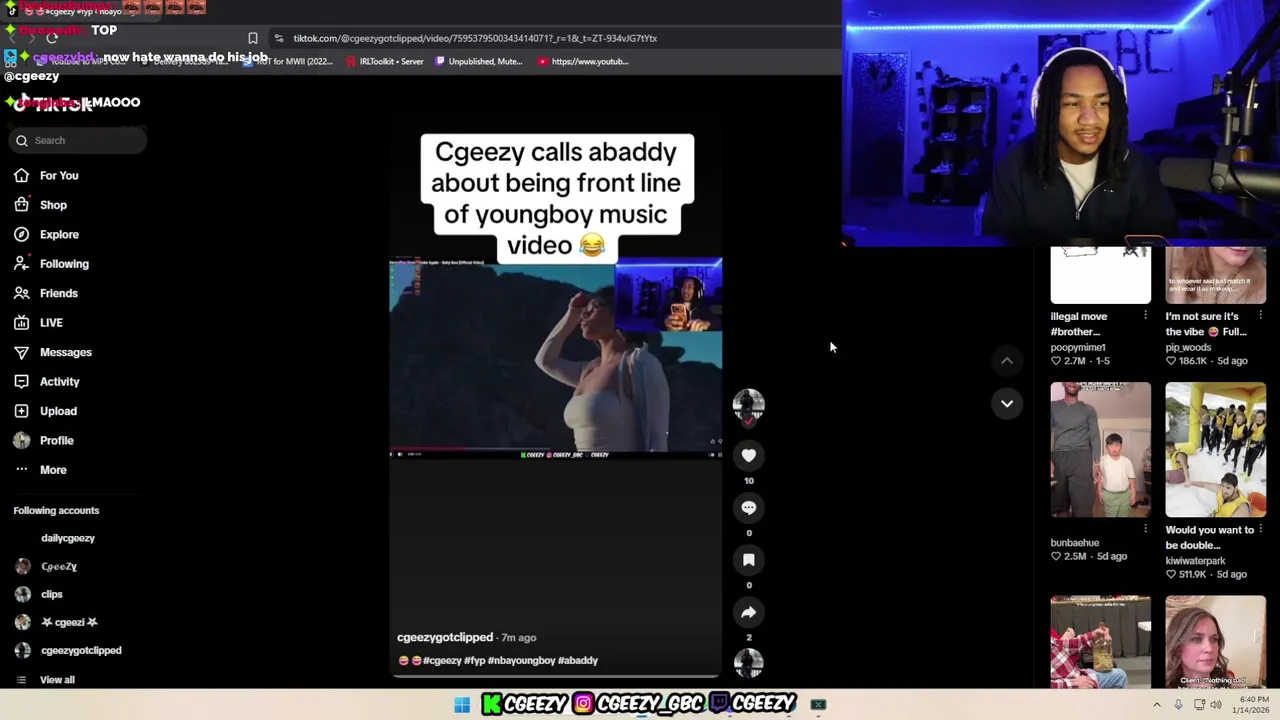Click the search magnifier icon
The height and width of the screenshot is (720, 1280).
coord(22,141)
